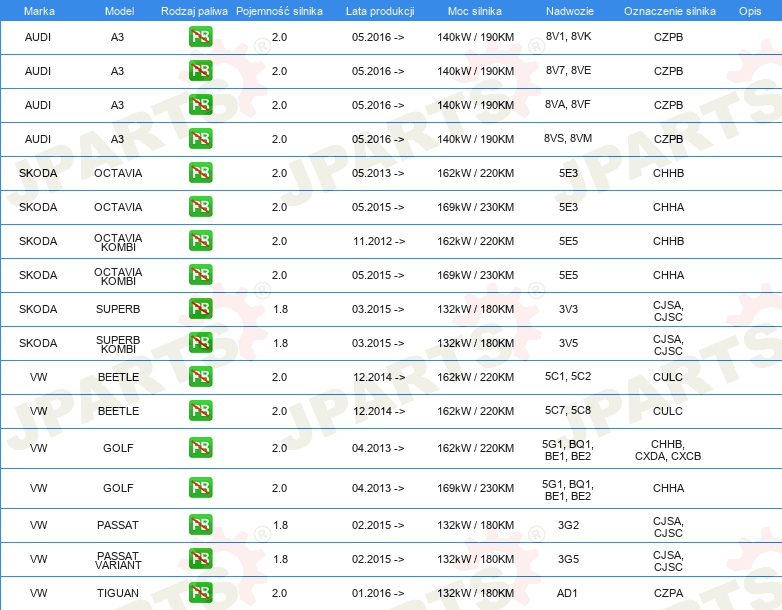Image resolution: width=782 pixels, height=610 pixels.
Task: Click the fuel icon in VW Passat 3G2 row
Action: pyautogui.click(x=200, y=525)
